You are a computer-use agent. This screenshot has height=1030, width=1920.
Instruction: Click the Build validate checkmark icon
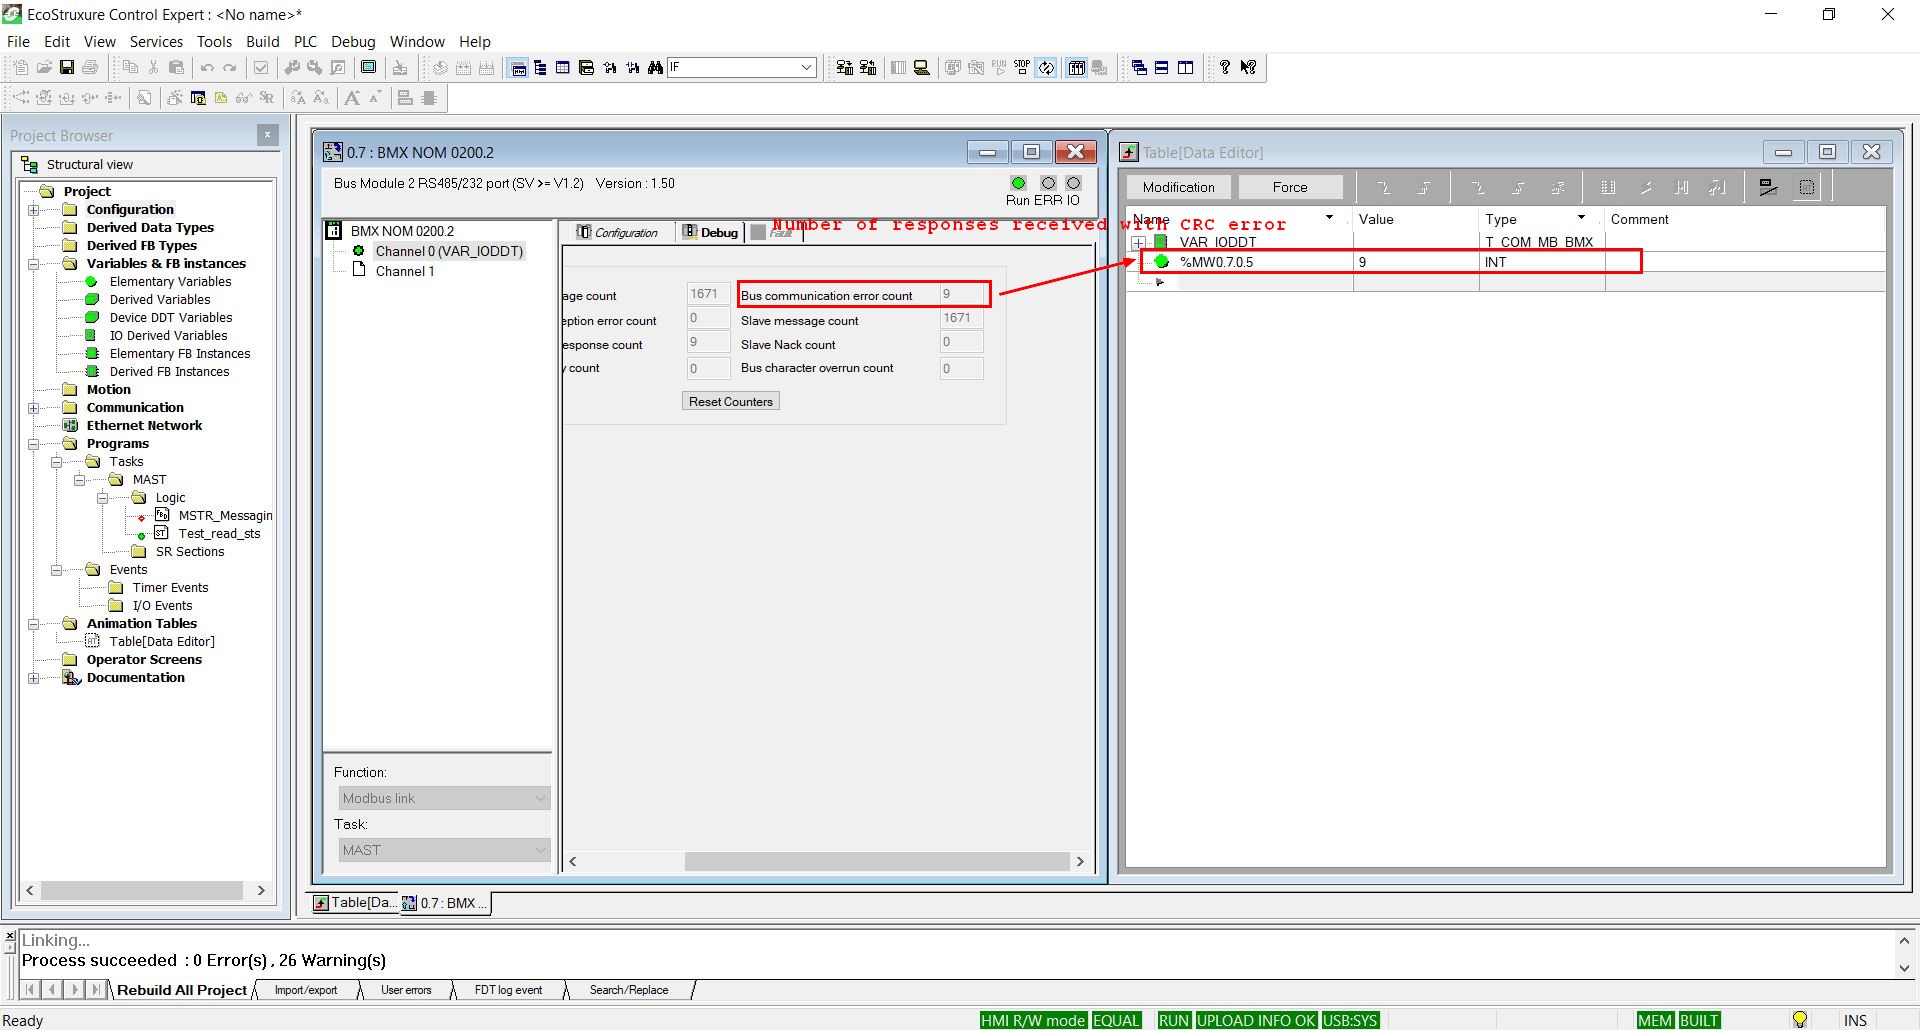(x=261, y=67)
